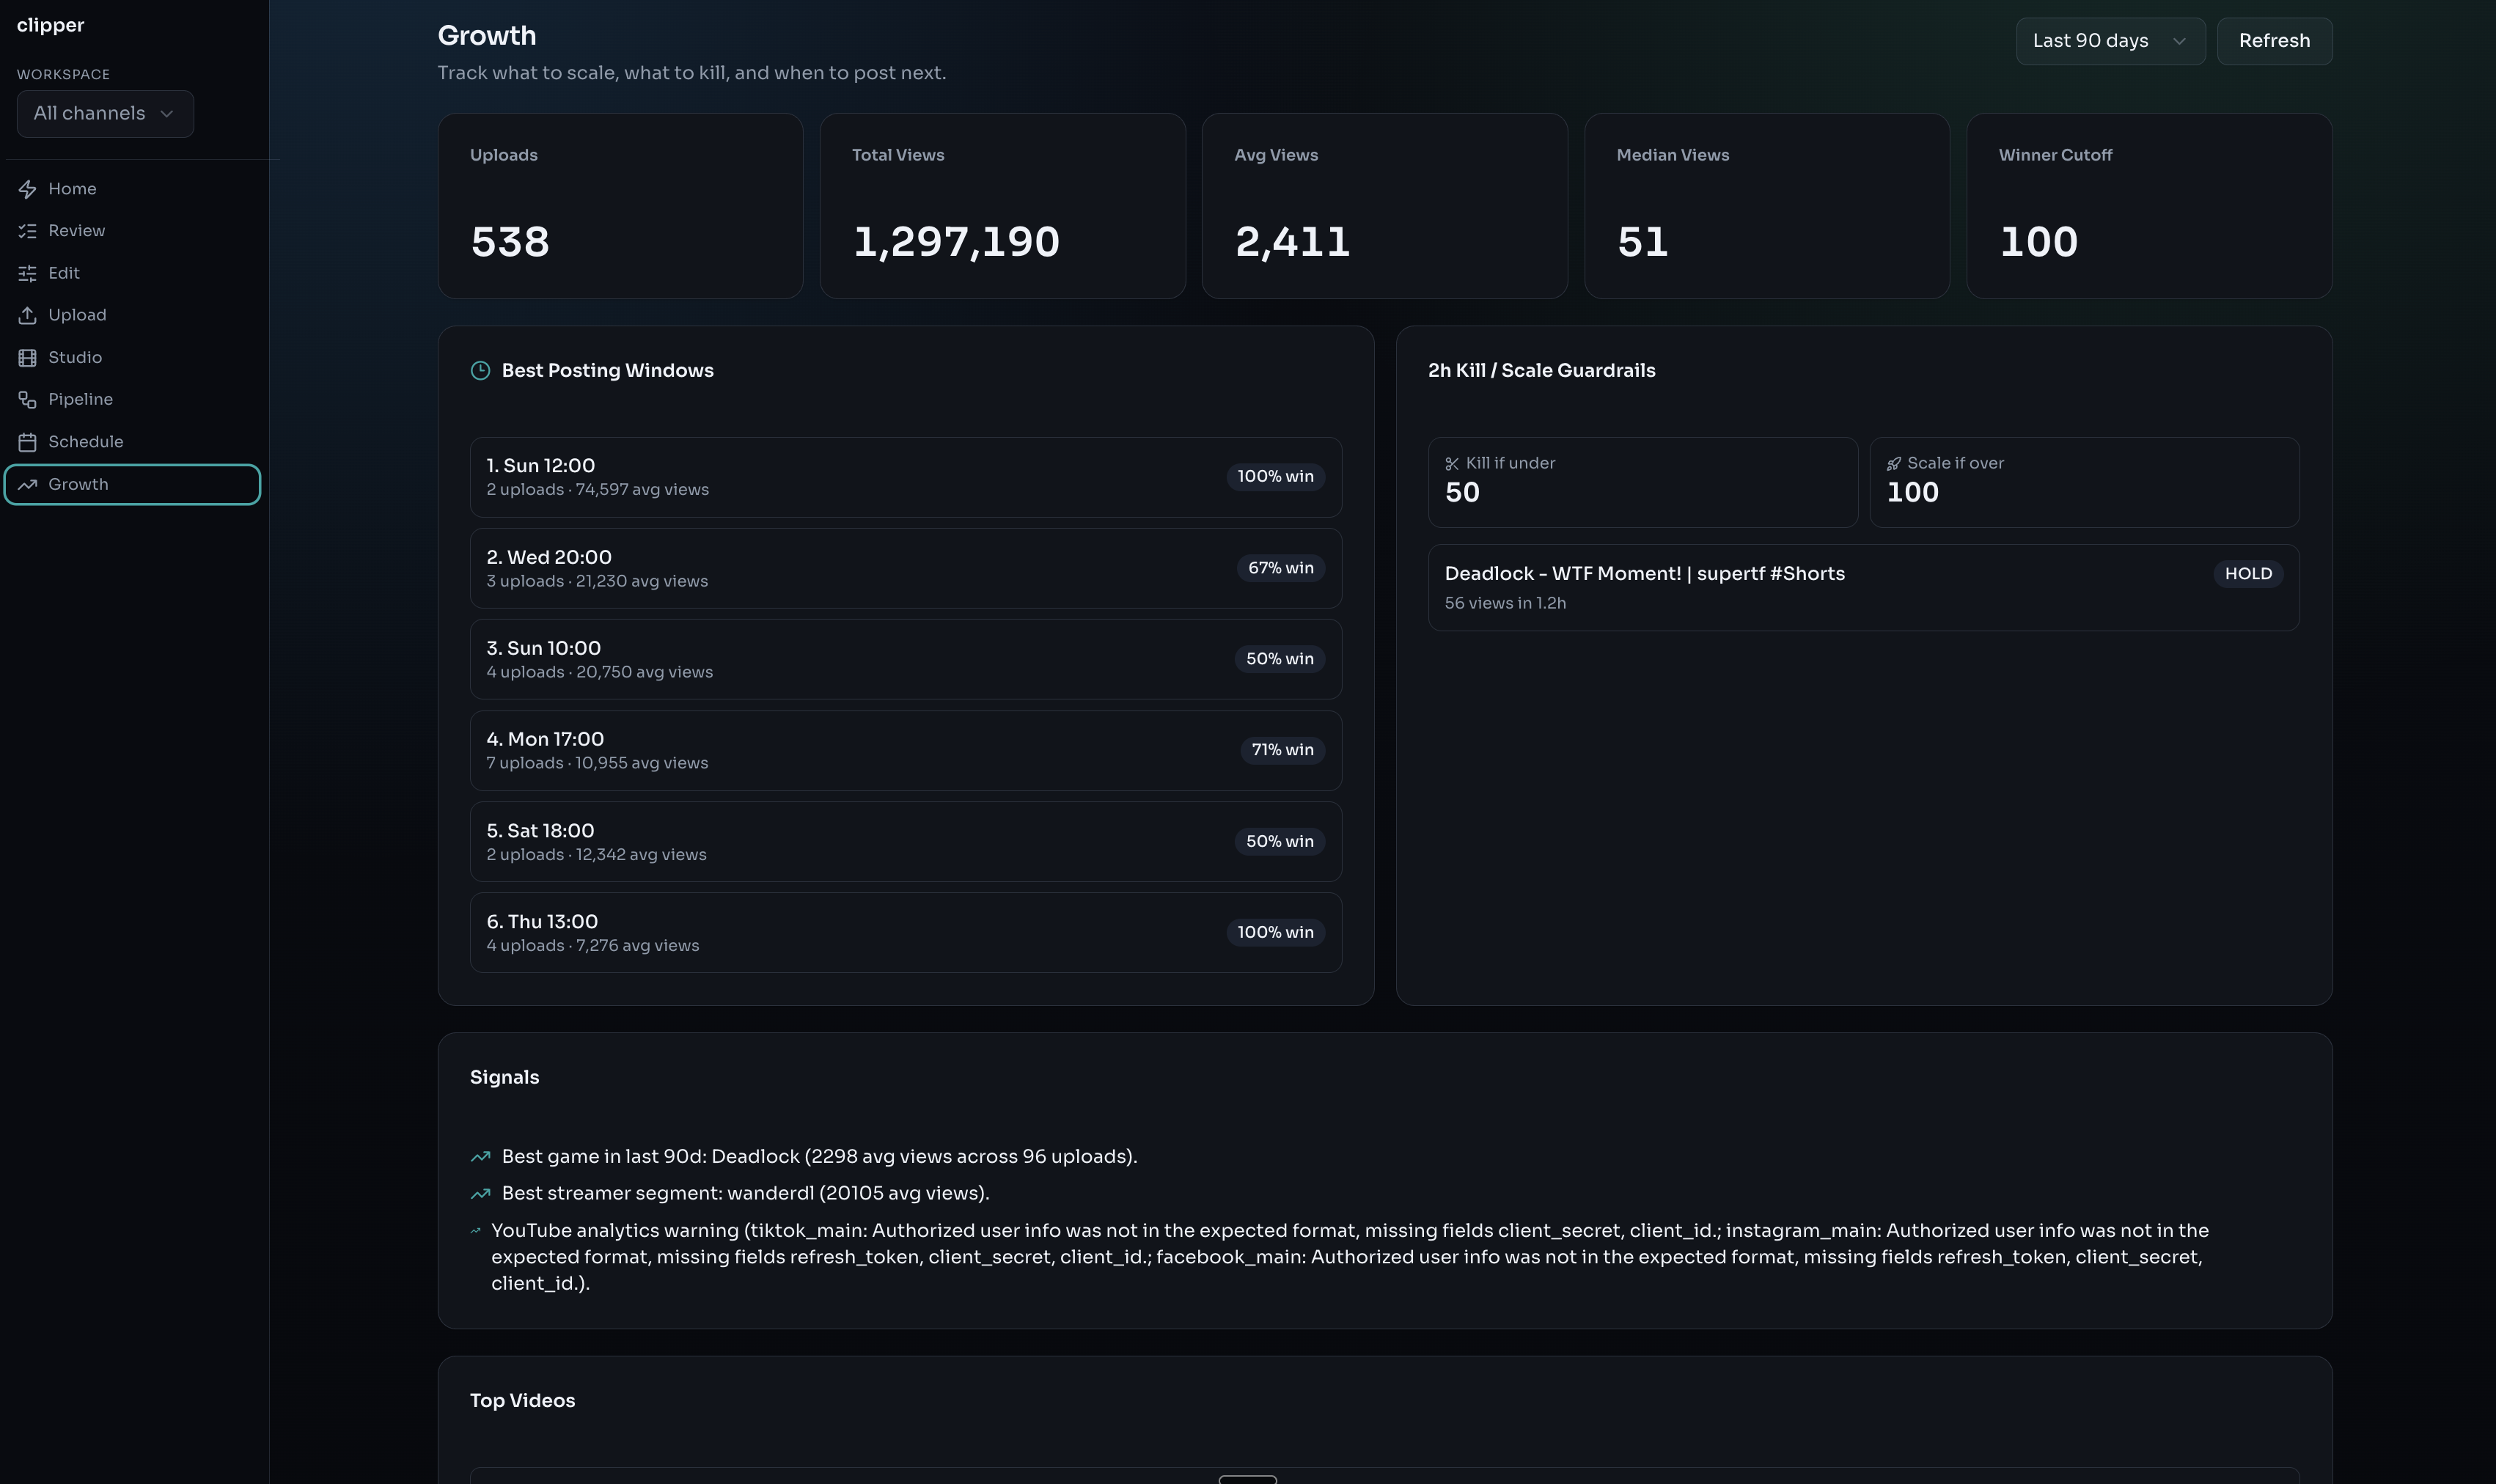Click small trend icon beside YouTube analytics warning
This screenshot has height=1484, width=2496.
pyautogui.click(x=476, y=1230)
